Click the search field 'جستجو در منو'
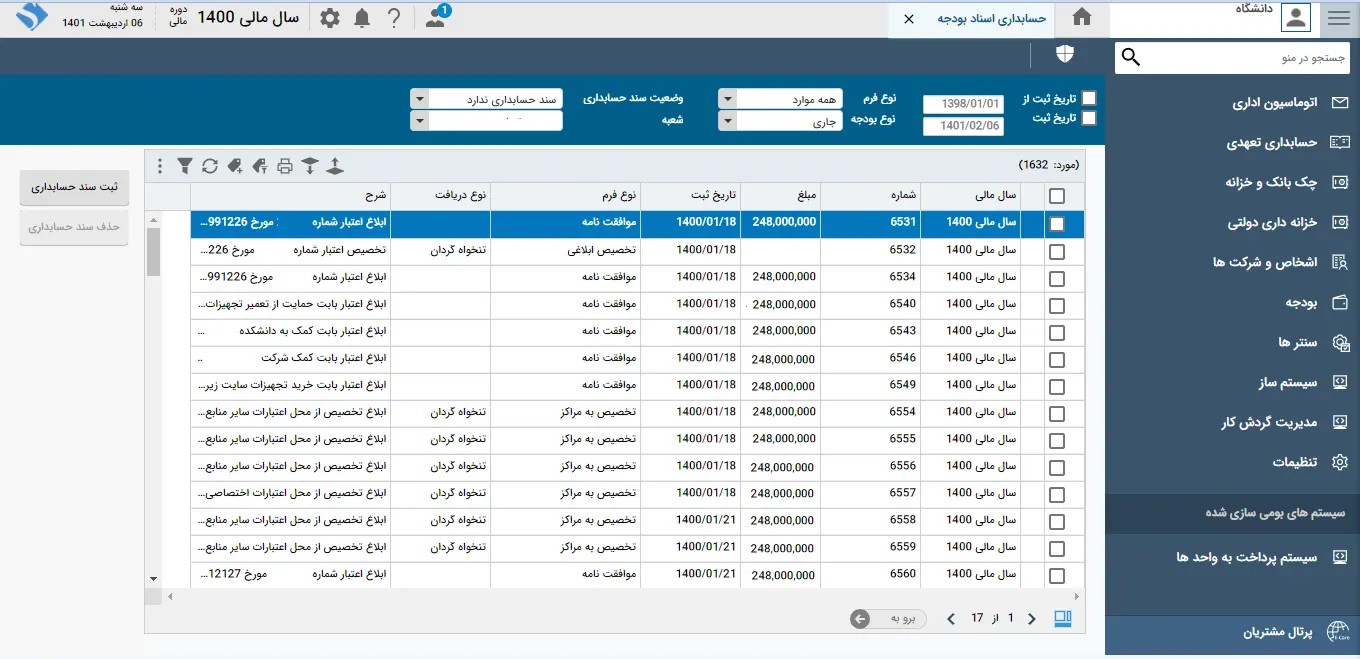 (1245, 58)
